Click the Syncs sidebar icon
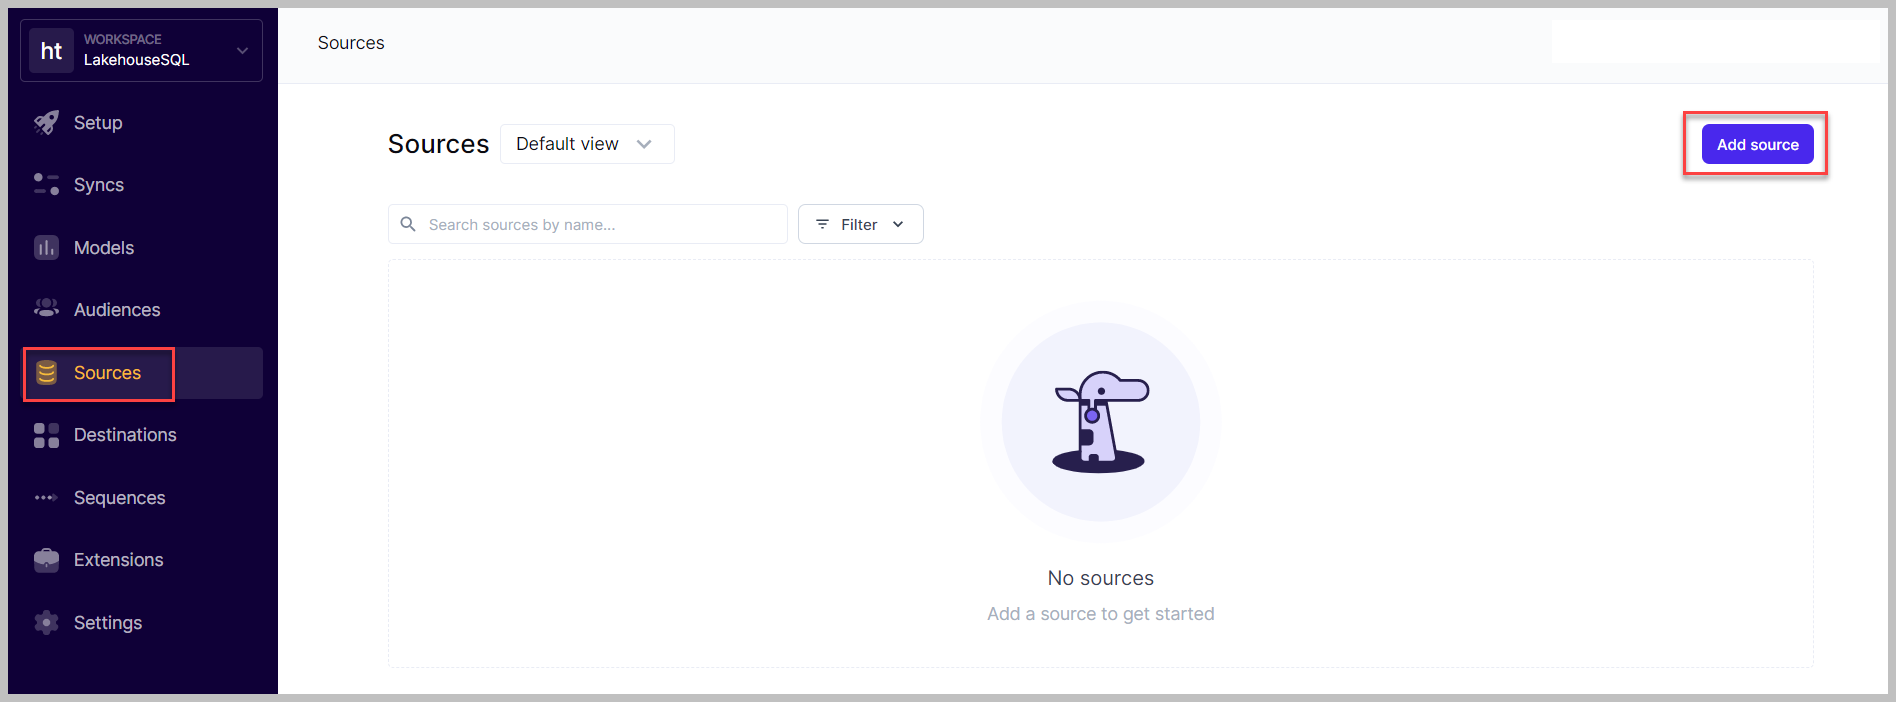 click(46, 185)
